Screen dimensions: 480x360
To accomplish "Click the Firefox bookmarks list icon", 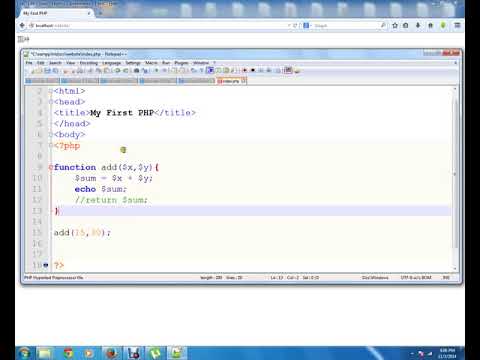I will click(x=406, y=25).
